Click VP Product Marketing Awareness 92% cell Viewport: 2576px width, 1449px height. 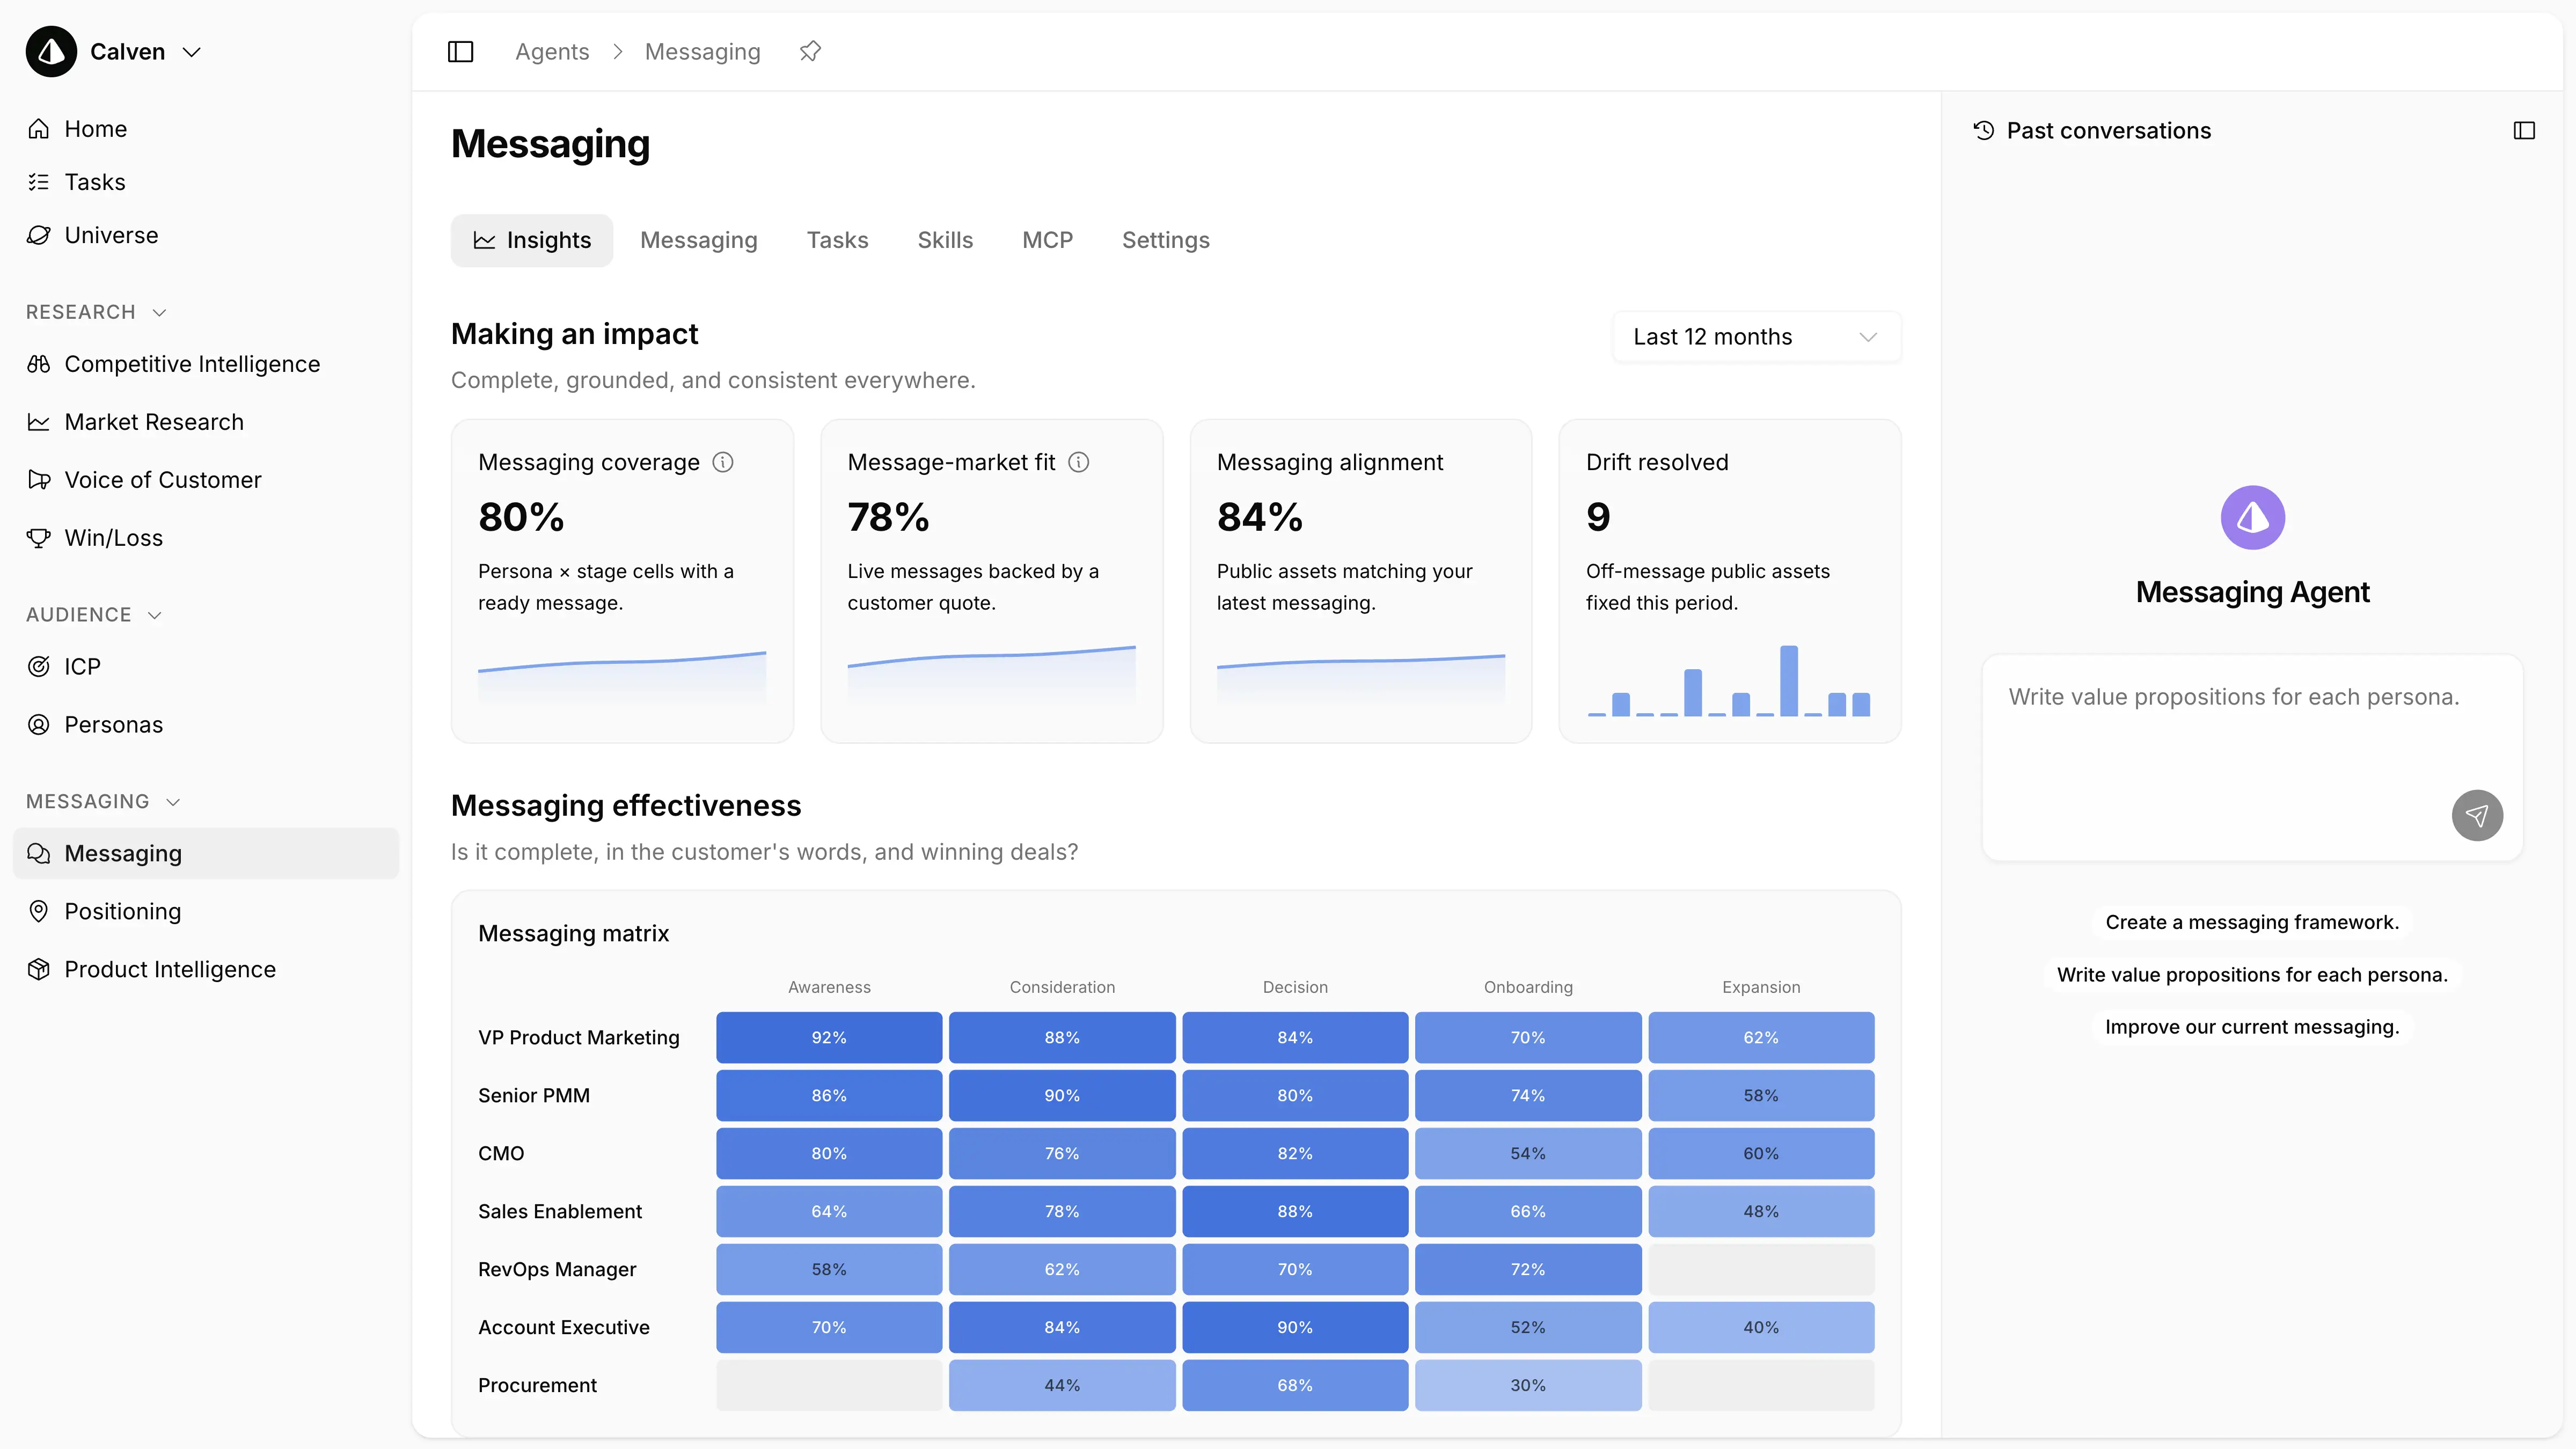click(829, 1038)
